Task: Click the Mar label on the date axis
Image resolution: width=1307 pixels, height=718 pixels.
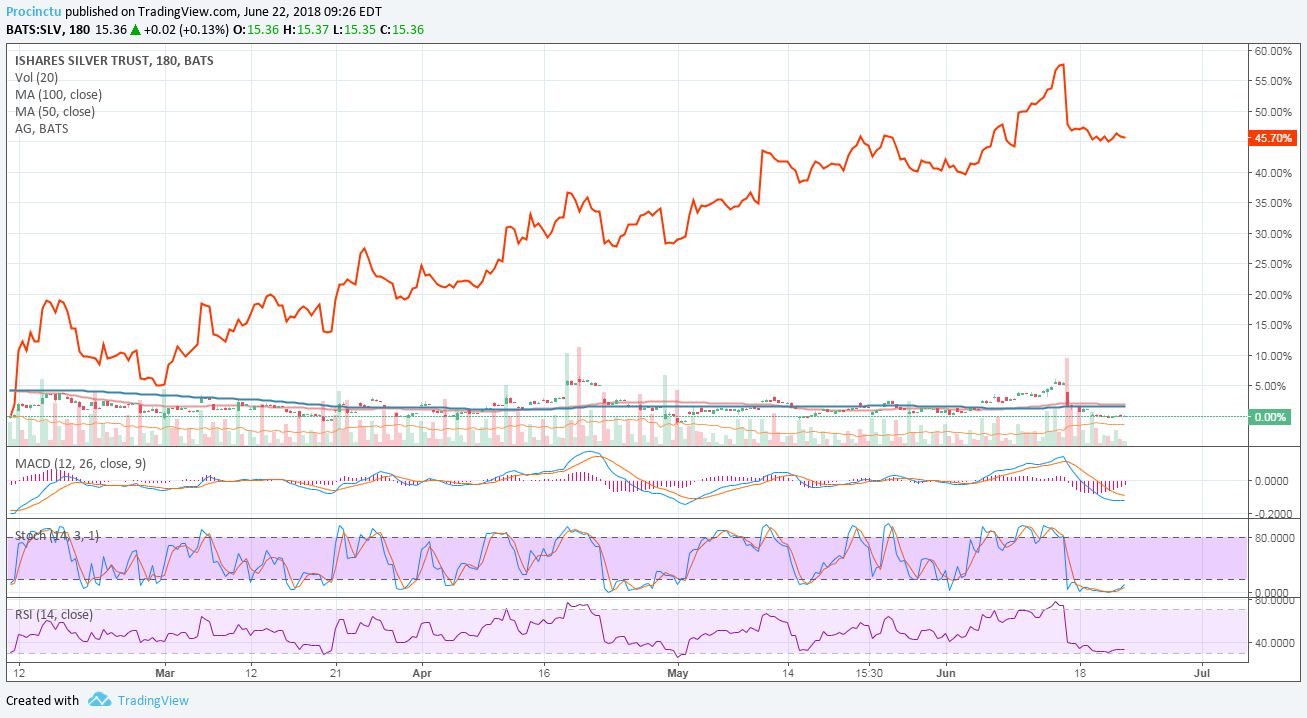Action: point(165,673)
